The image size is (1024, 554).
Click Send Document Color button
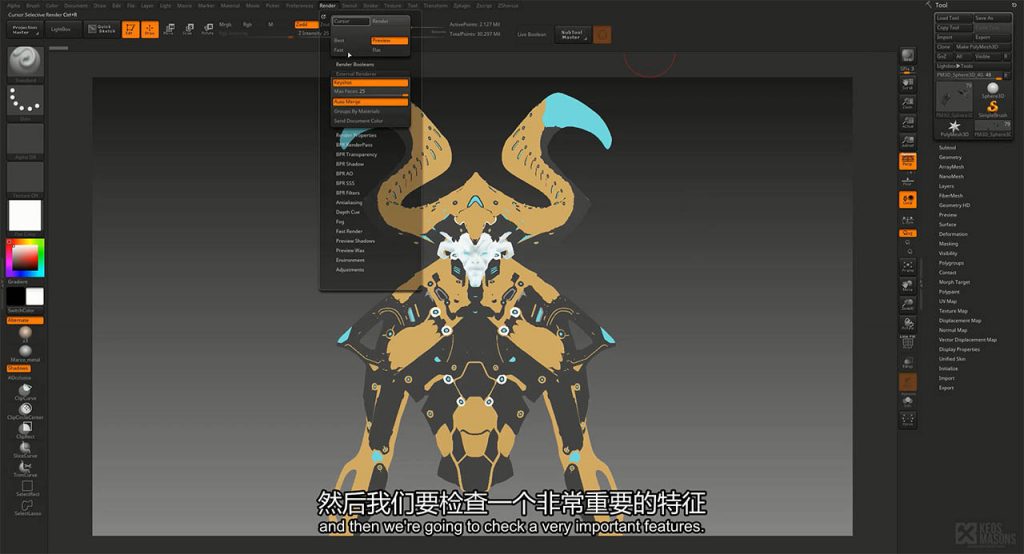pyautogui.click(x=370, y=121)
